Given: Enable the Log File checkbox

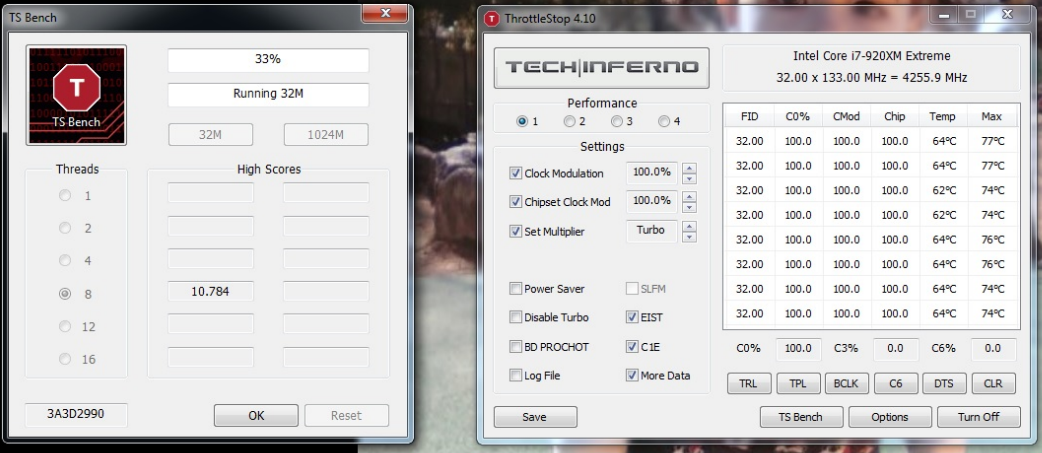Looking at the screenshot, I should pos(515,375).
